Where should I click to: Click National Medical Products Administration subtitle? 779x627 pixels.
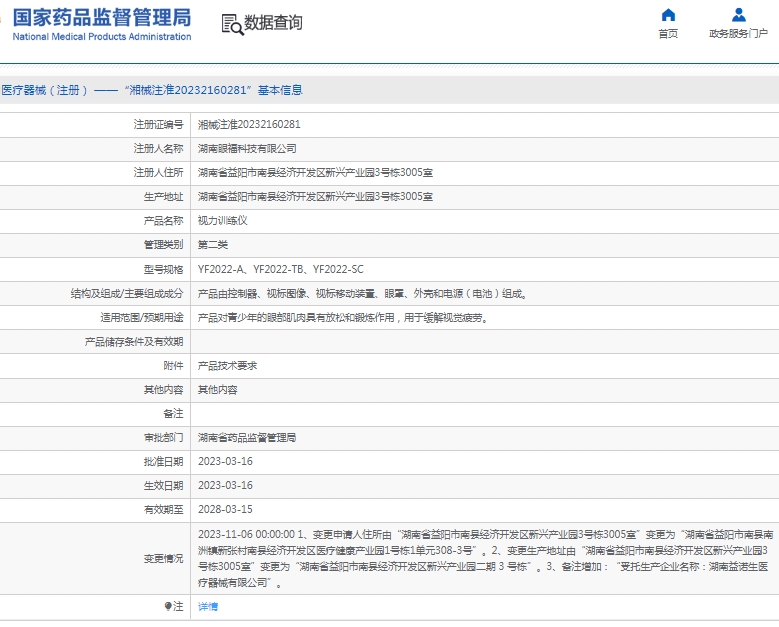[102, 37]
